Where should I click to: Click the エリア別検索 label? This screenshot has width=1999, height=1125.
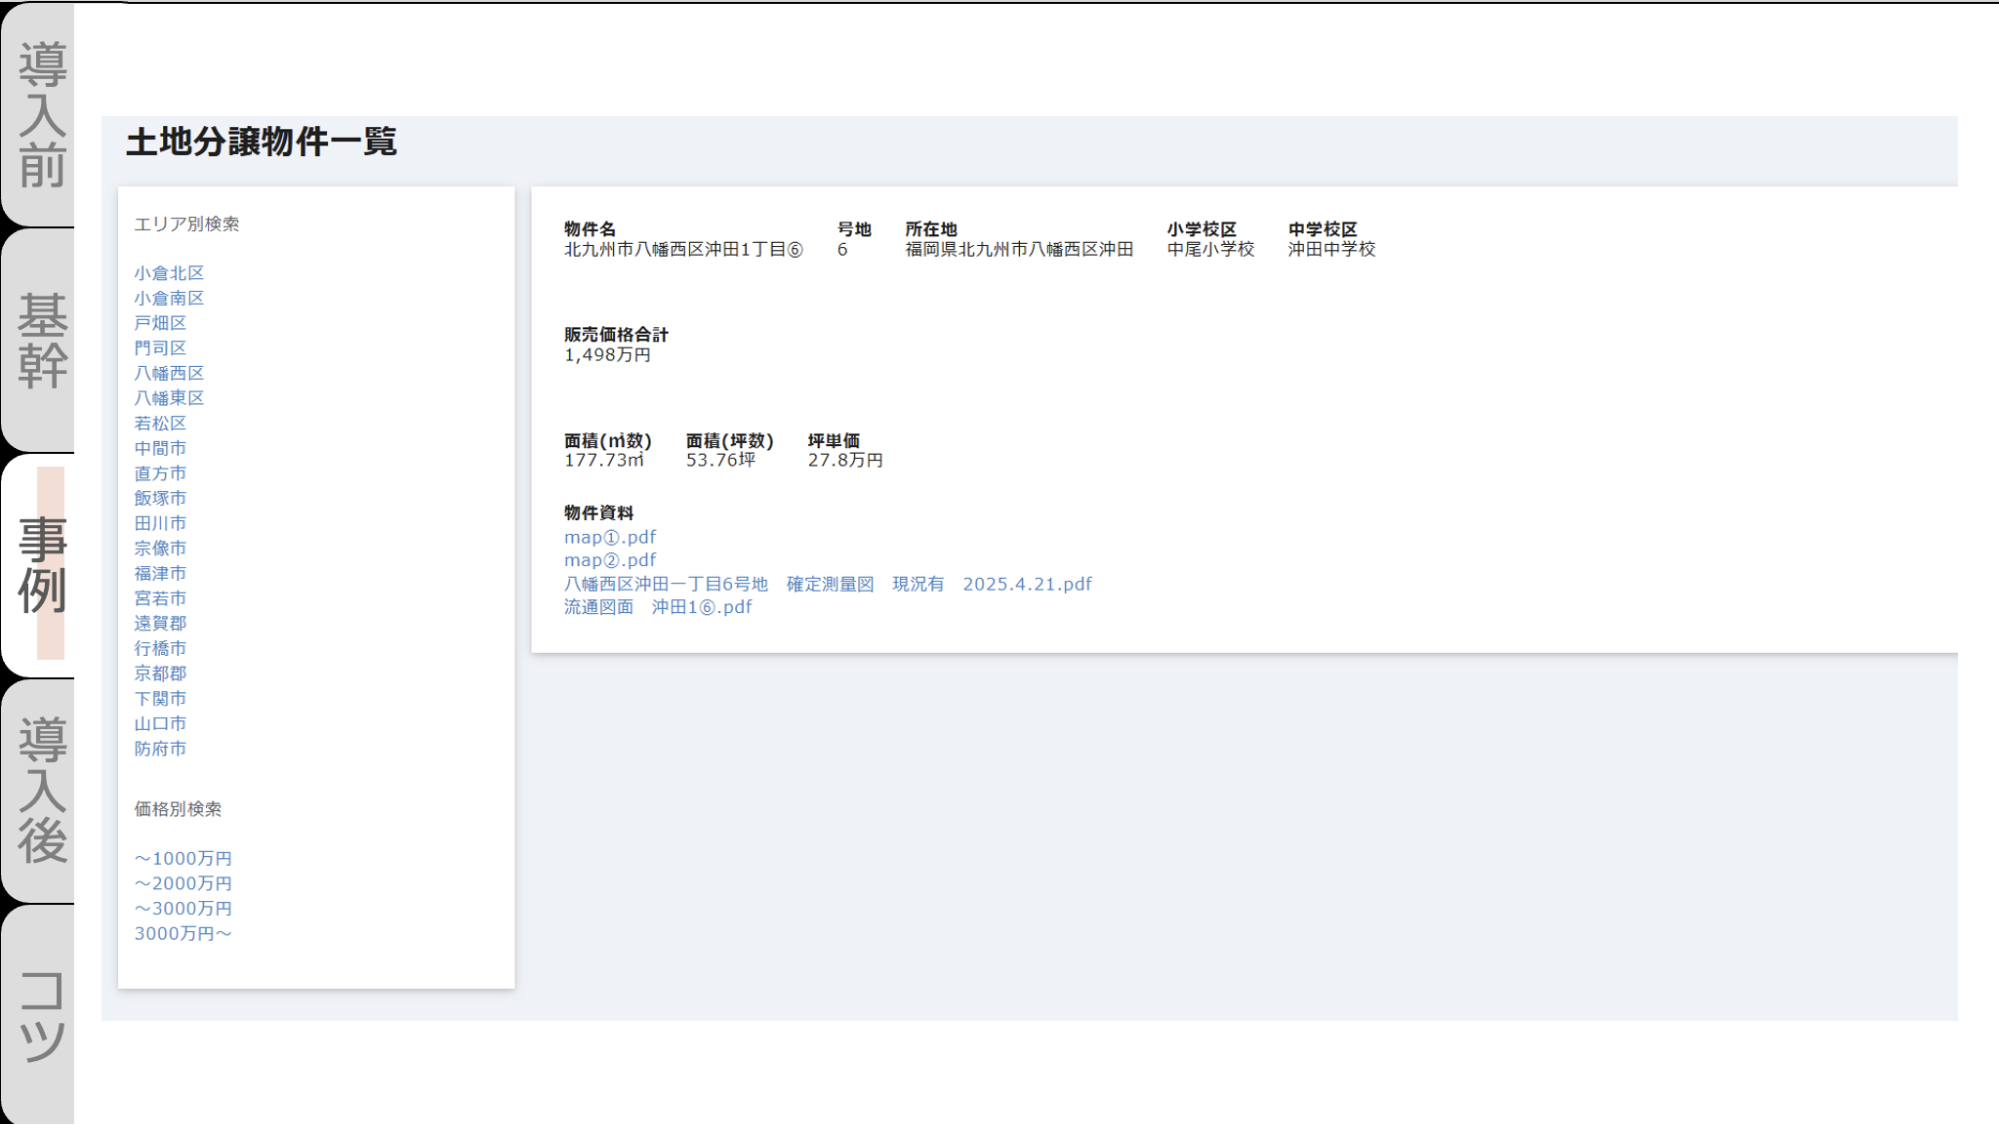(x=187, y=224)
